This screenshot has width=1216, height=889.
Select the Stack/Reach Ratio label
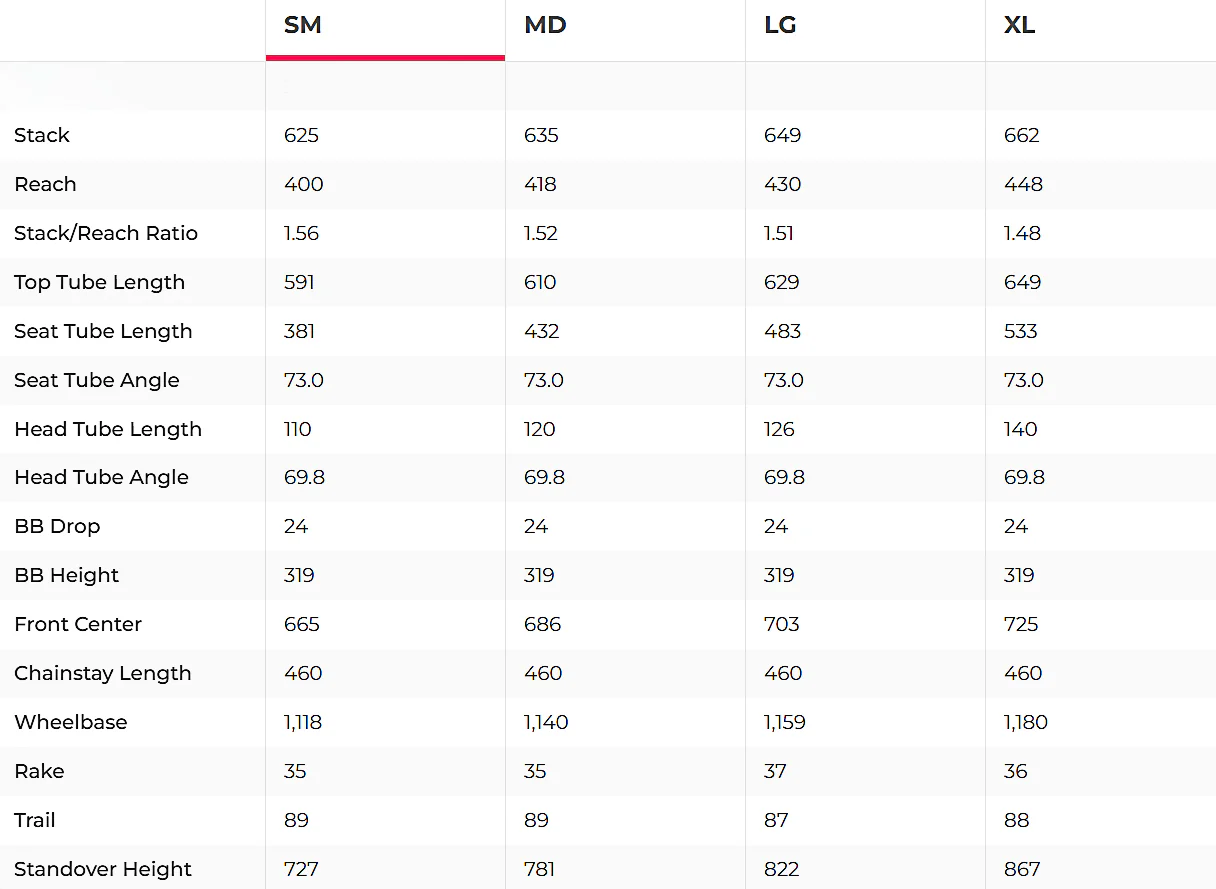coord(106,233)
